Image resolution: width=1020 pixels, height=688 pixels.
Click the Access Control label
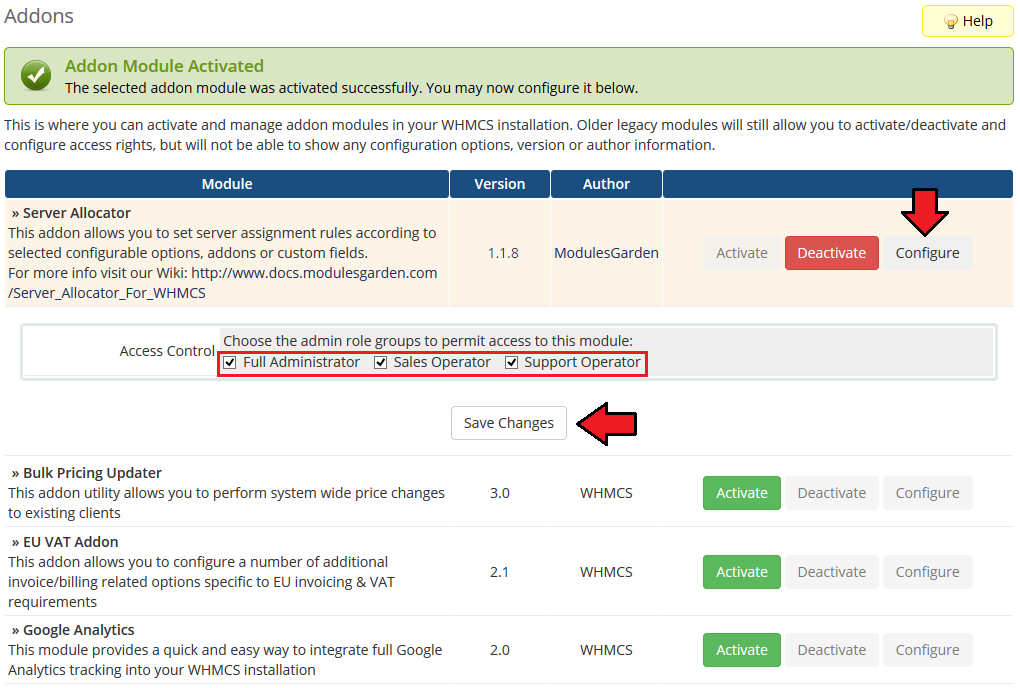pyautogui.click(x=167, y=351)
